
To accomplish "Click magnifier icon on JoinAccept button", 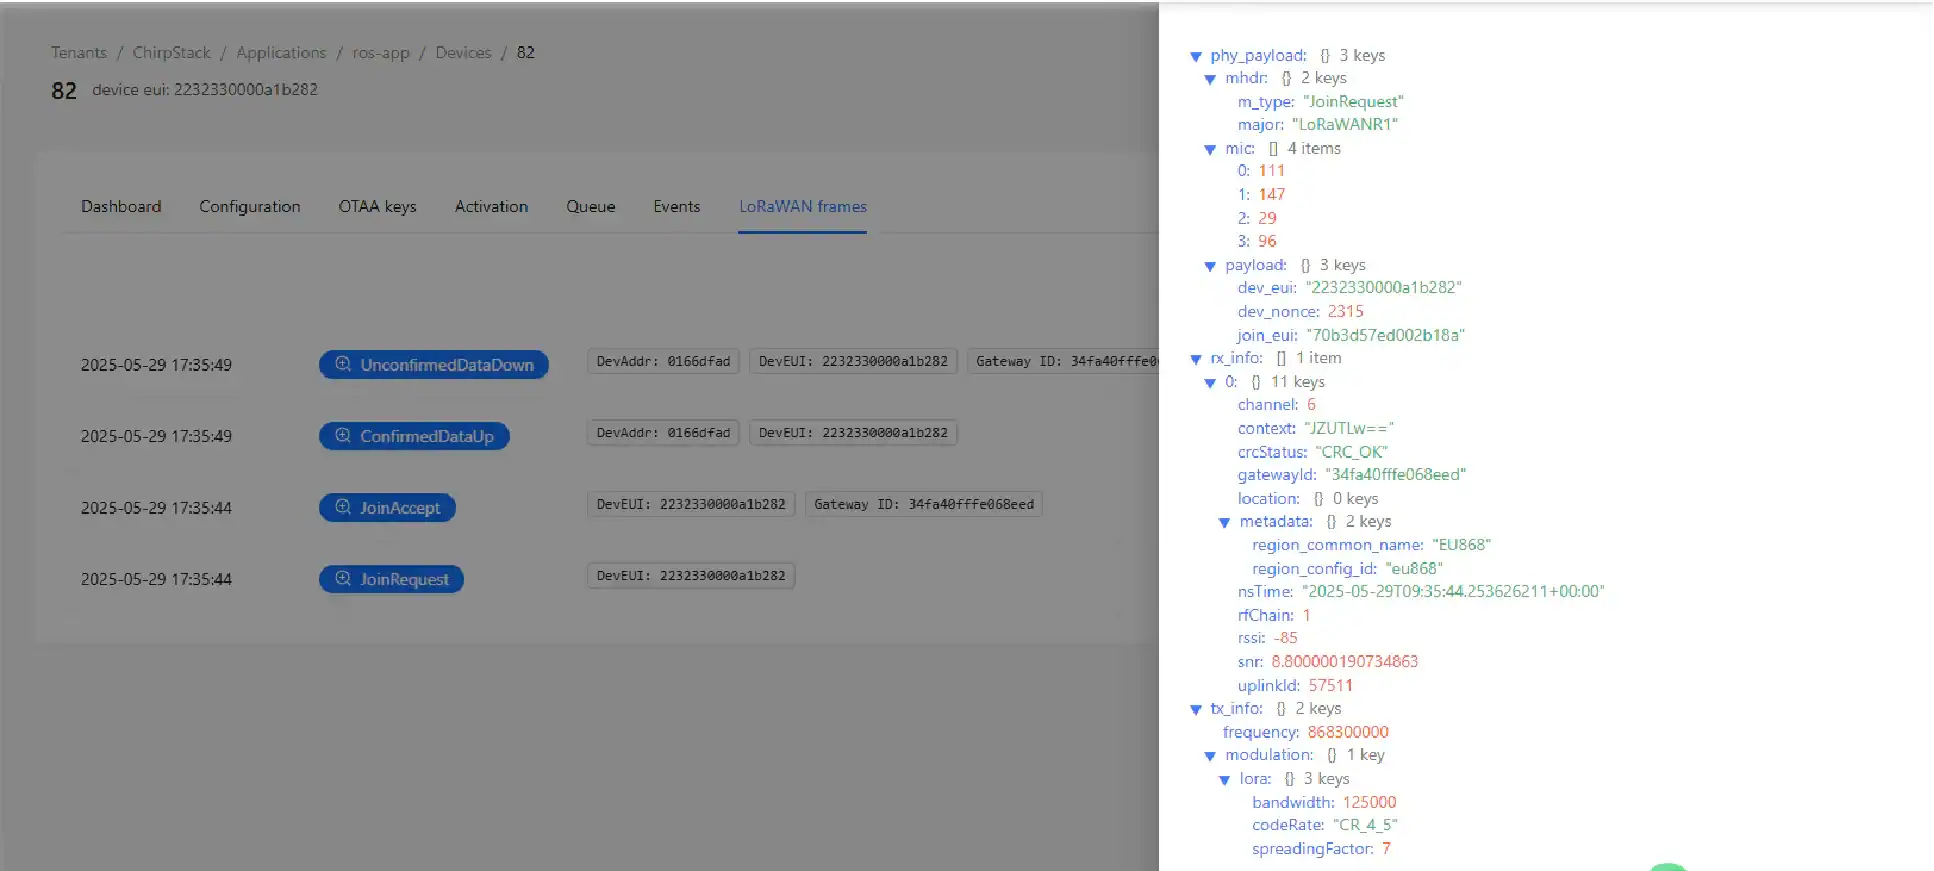I will tap(343, 507).
